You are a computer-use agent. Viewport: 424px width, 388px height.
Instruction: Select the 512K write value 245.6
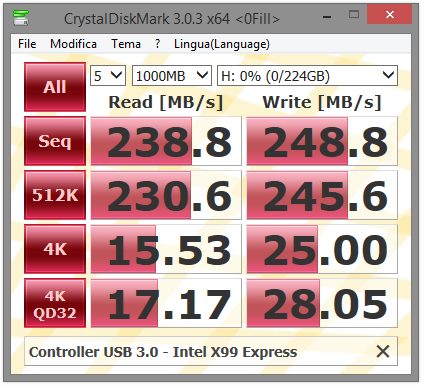(x=322, y=195)
